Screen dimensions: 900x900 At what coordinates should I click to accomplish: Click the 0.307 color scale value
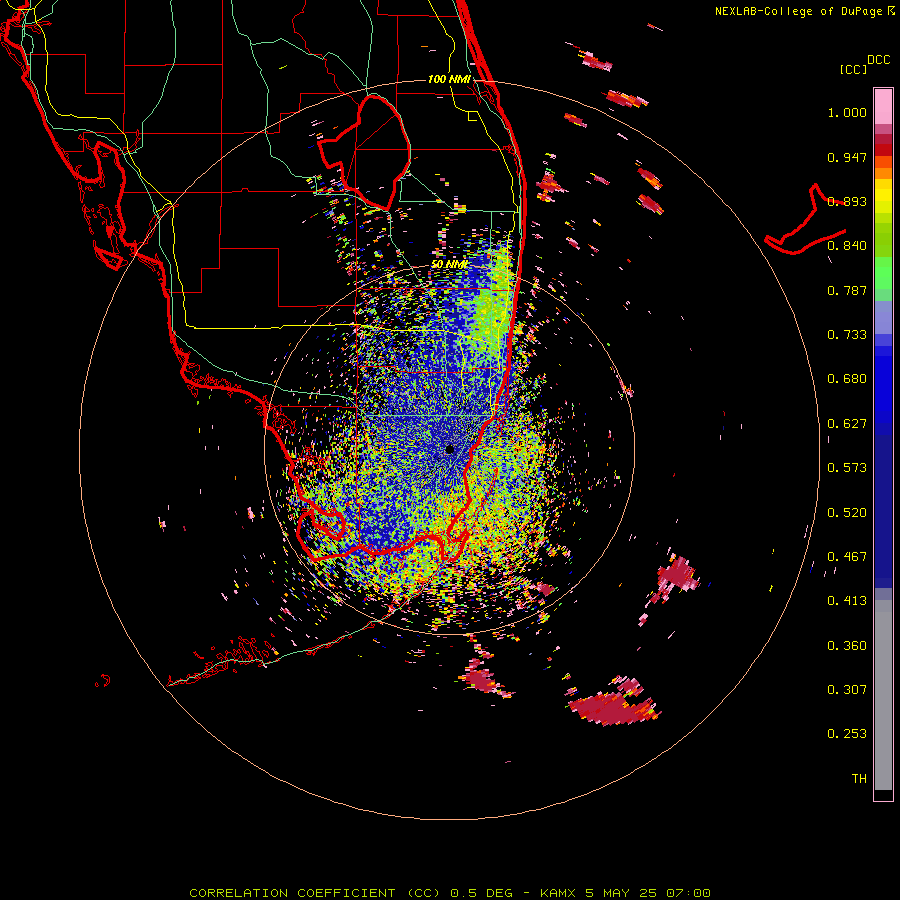pos(847,690)
